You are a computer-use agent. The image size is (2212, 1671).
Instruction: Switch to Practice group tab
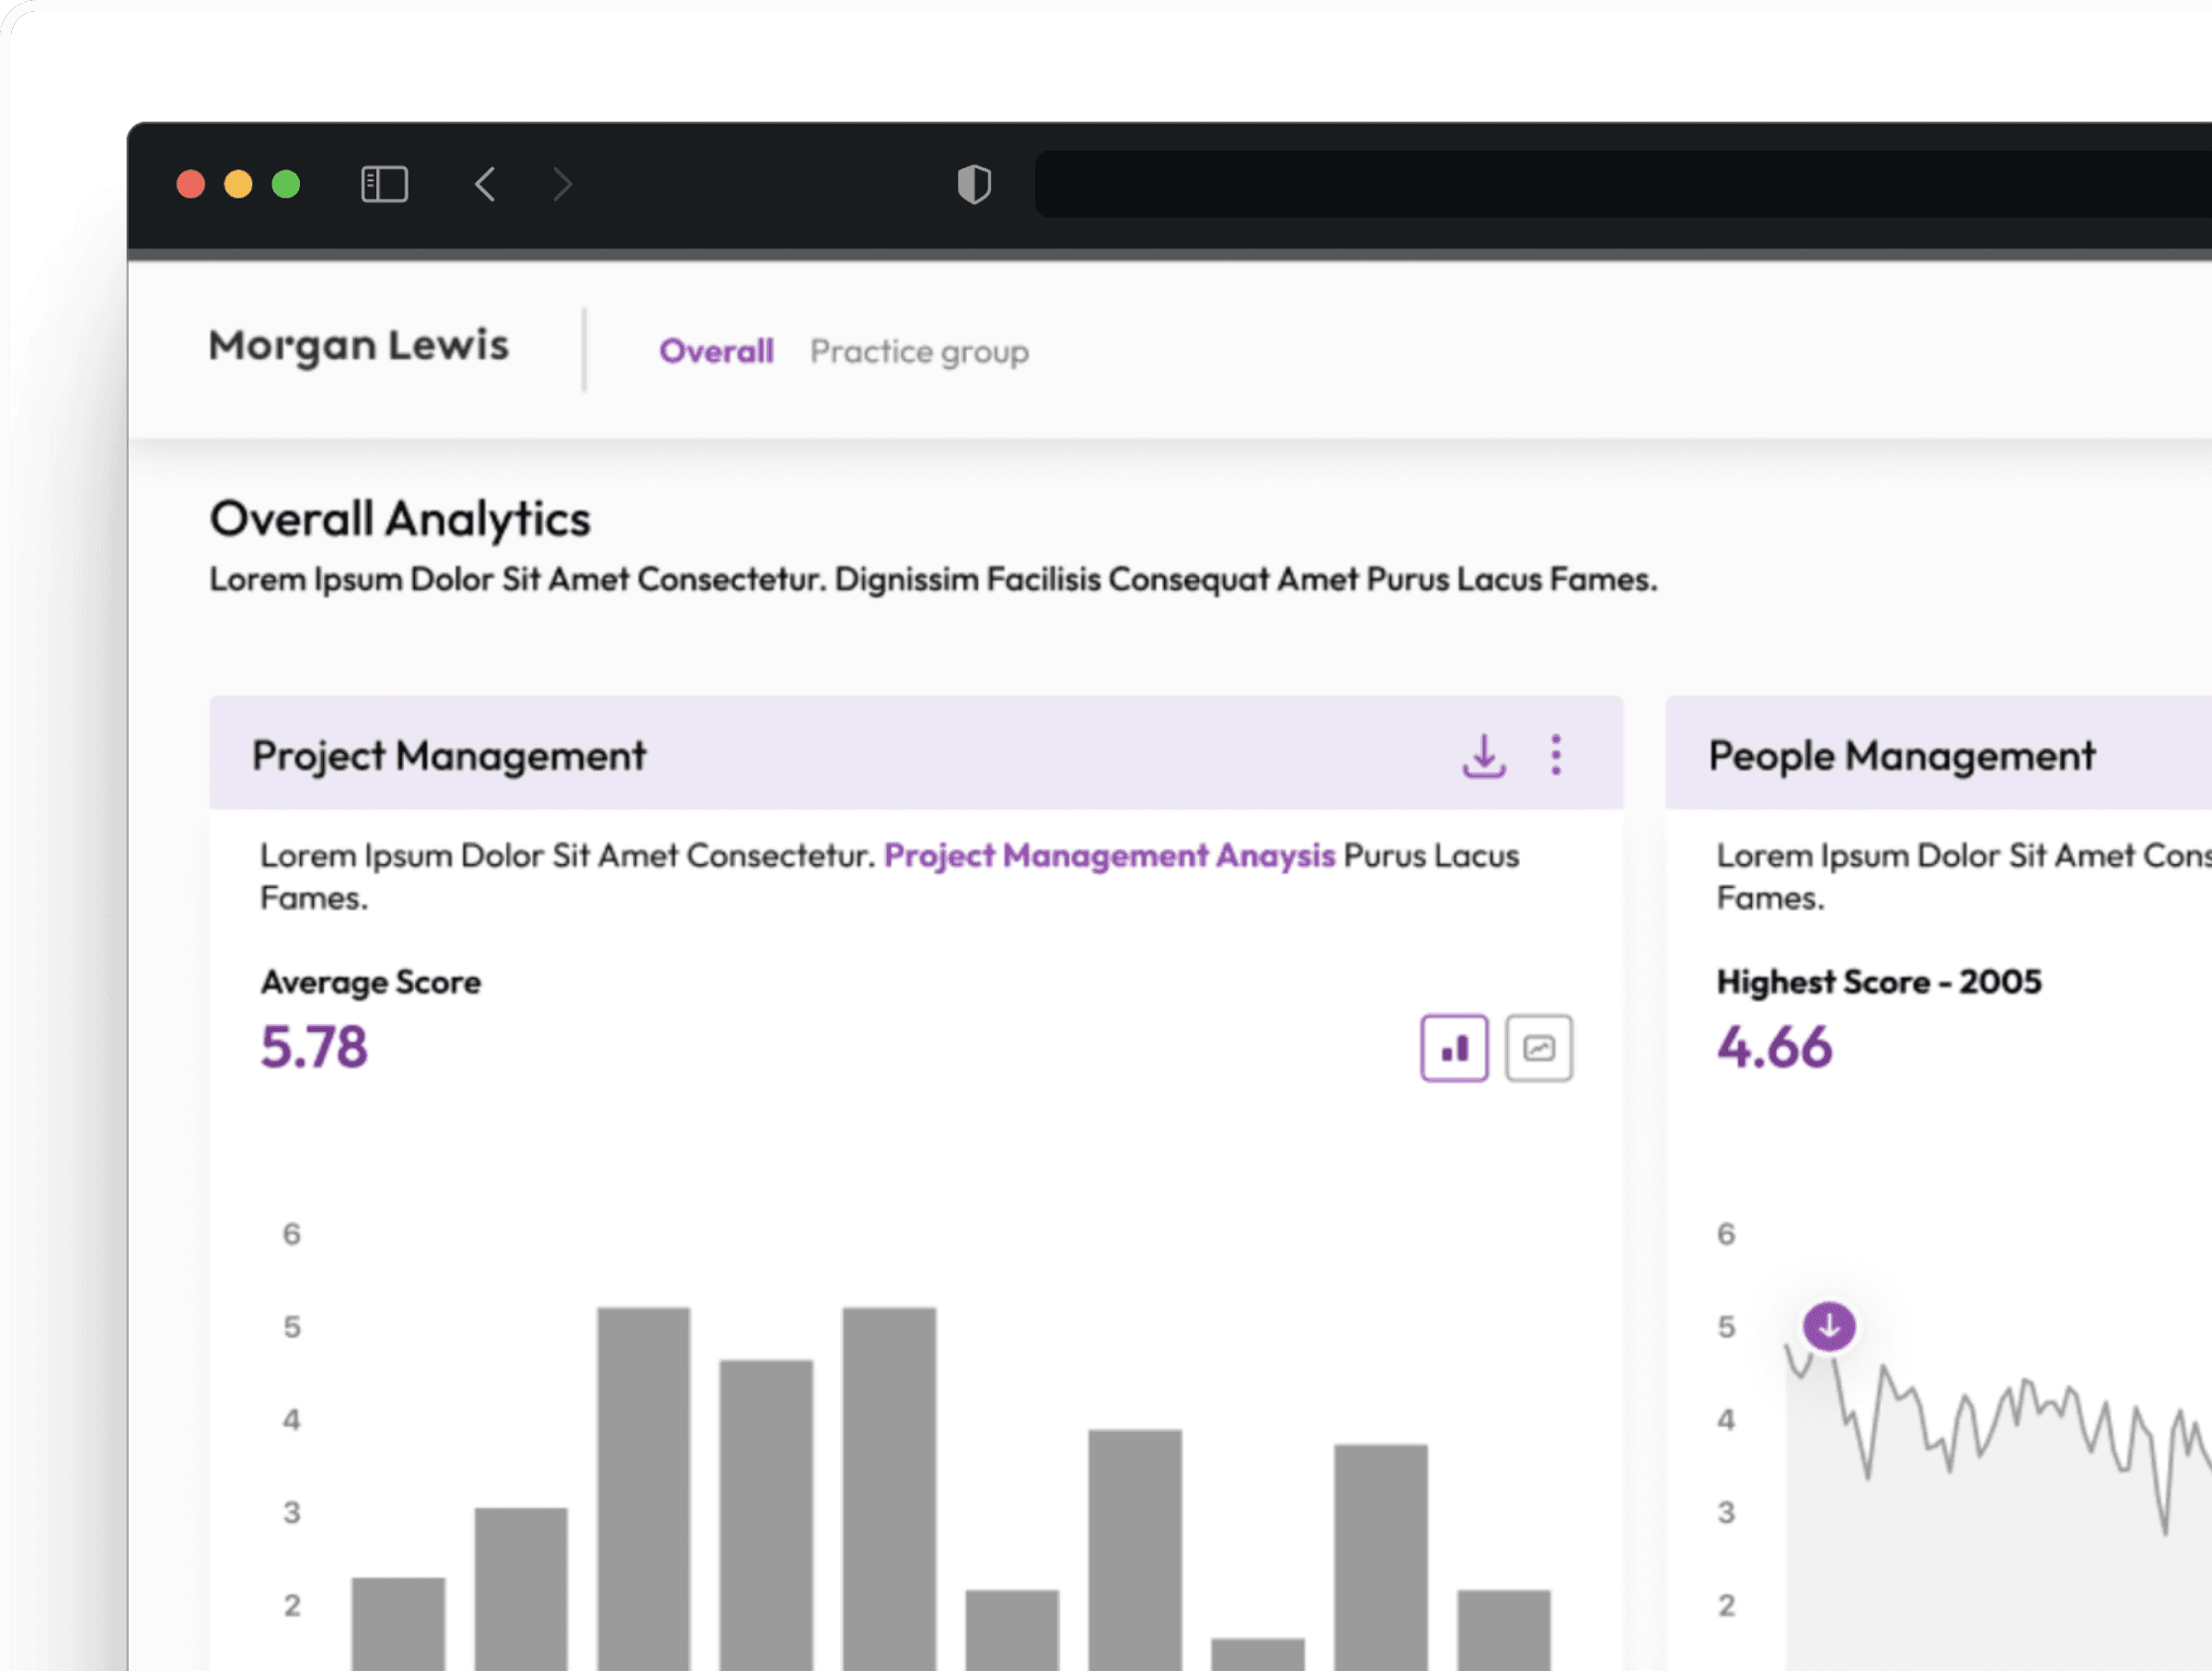[x=919, y=351]
